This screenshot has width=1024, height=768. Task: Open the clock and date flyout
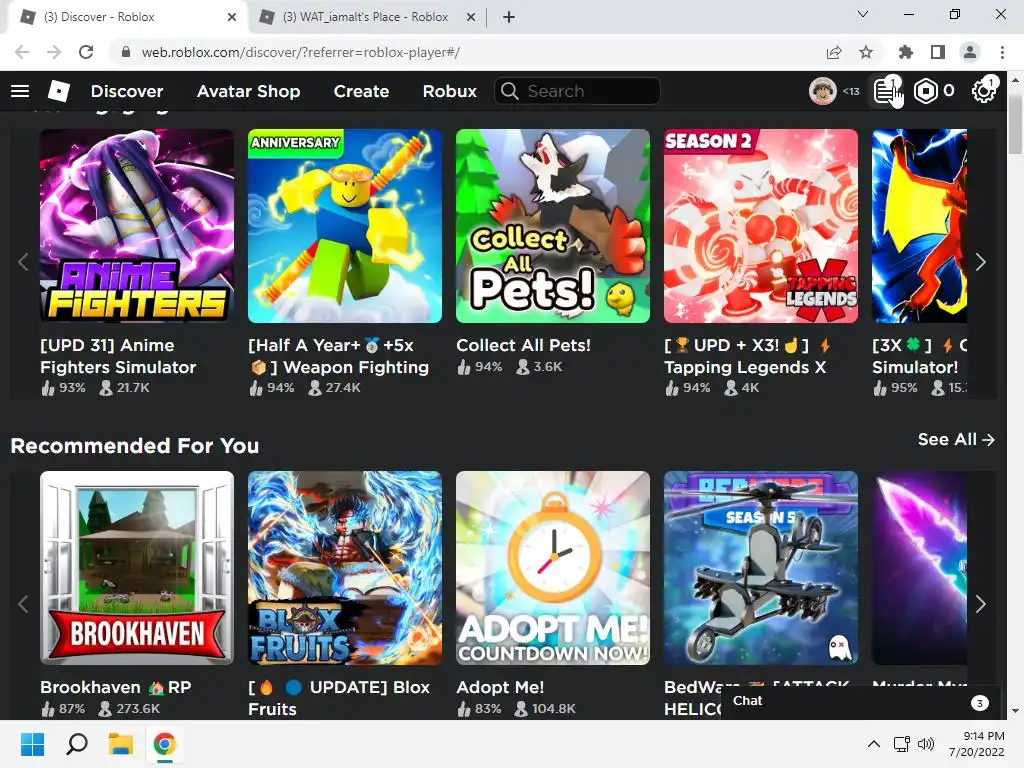point(977,744)
